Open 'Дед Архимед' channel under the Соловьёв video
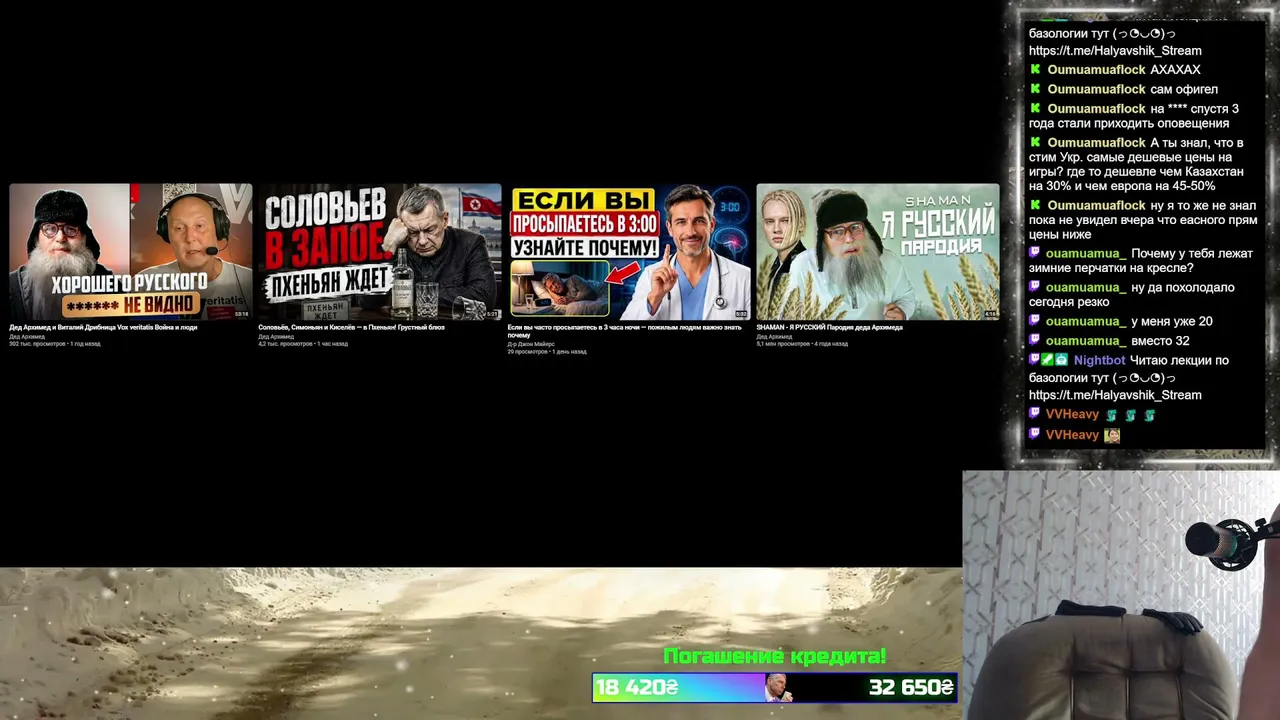Viewport: 1280px width, 720px height. (276, 336)
